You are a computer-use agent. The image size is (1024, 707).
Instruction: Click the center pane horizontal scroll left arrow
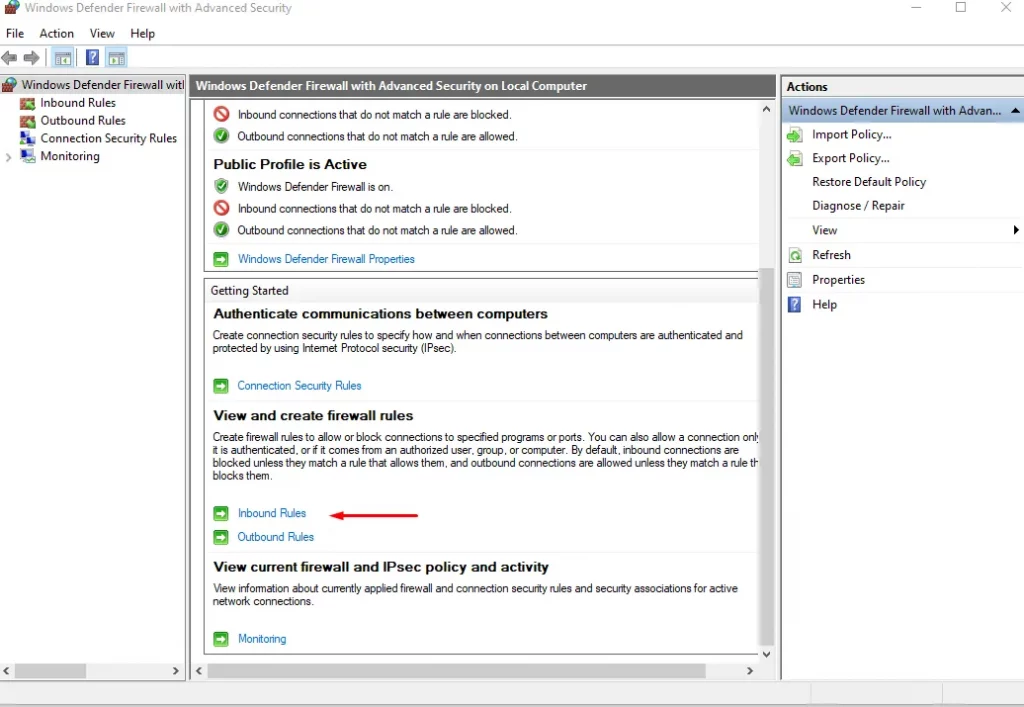(x=199, y=671)
